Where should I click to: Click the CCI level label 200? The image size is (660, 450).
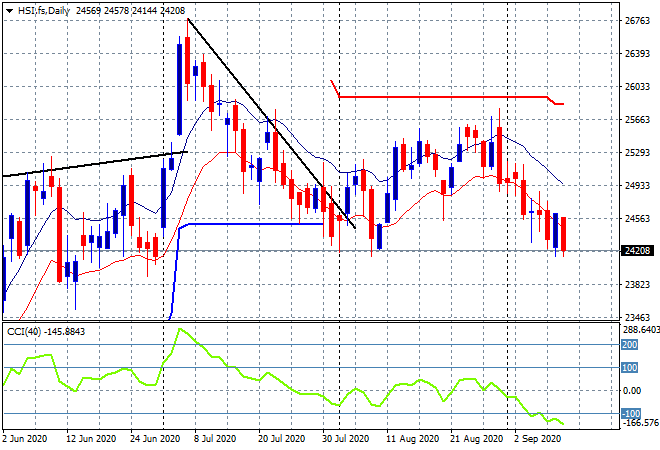click(630, 345)
